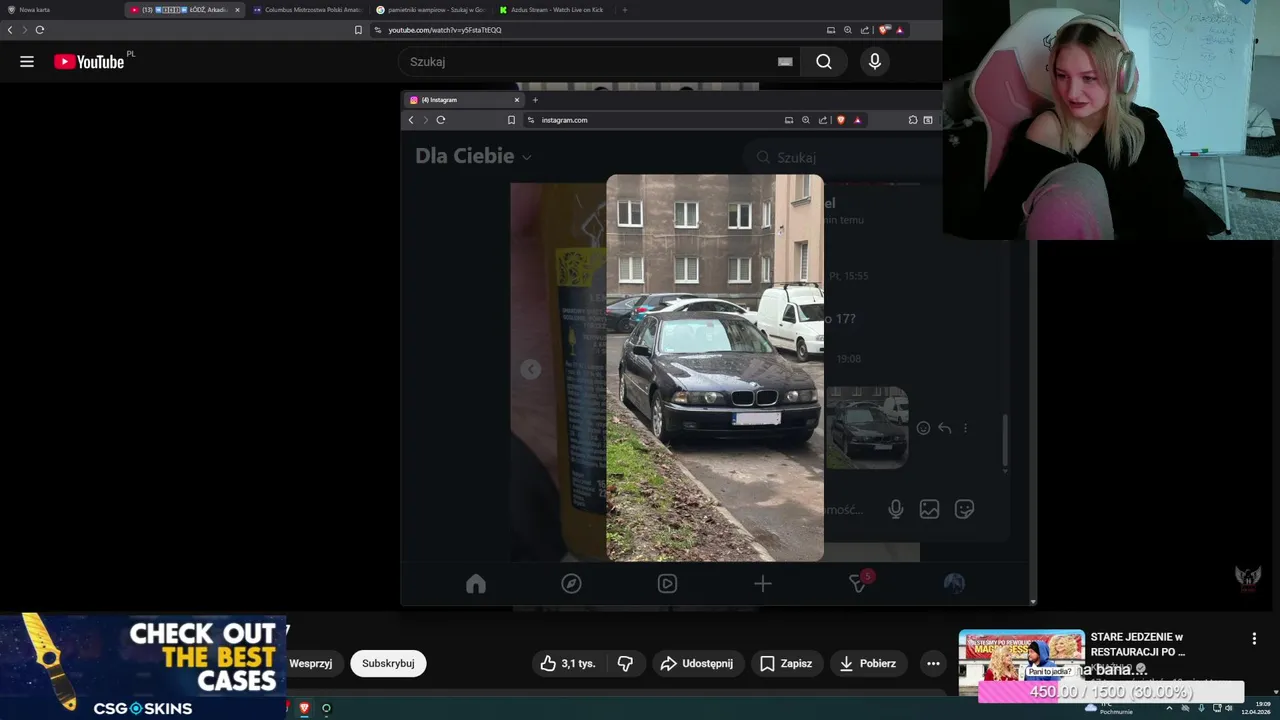
Task: Open the BMW car photo overlay
Action: (715, 368)
